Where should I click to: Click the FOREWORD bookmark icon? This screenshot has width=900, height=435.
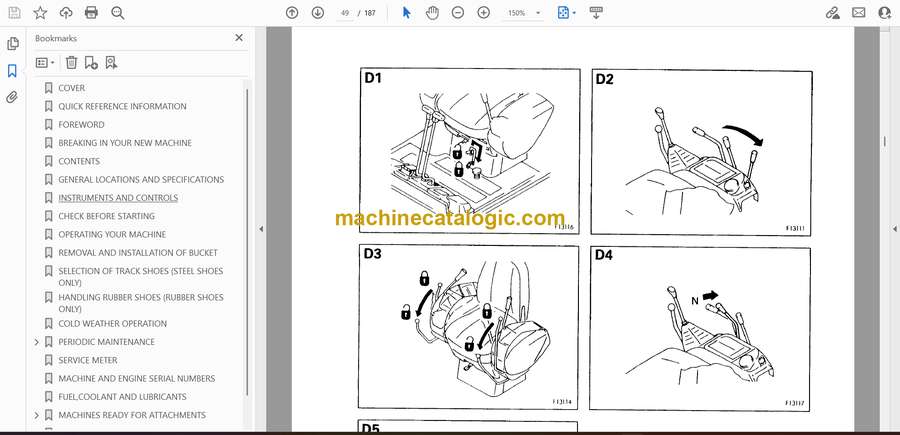49,125
